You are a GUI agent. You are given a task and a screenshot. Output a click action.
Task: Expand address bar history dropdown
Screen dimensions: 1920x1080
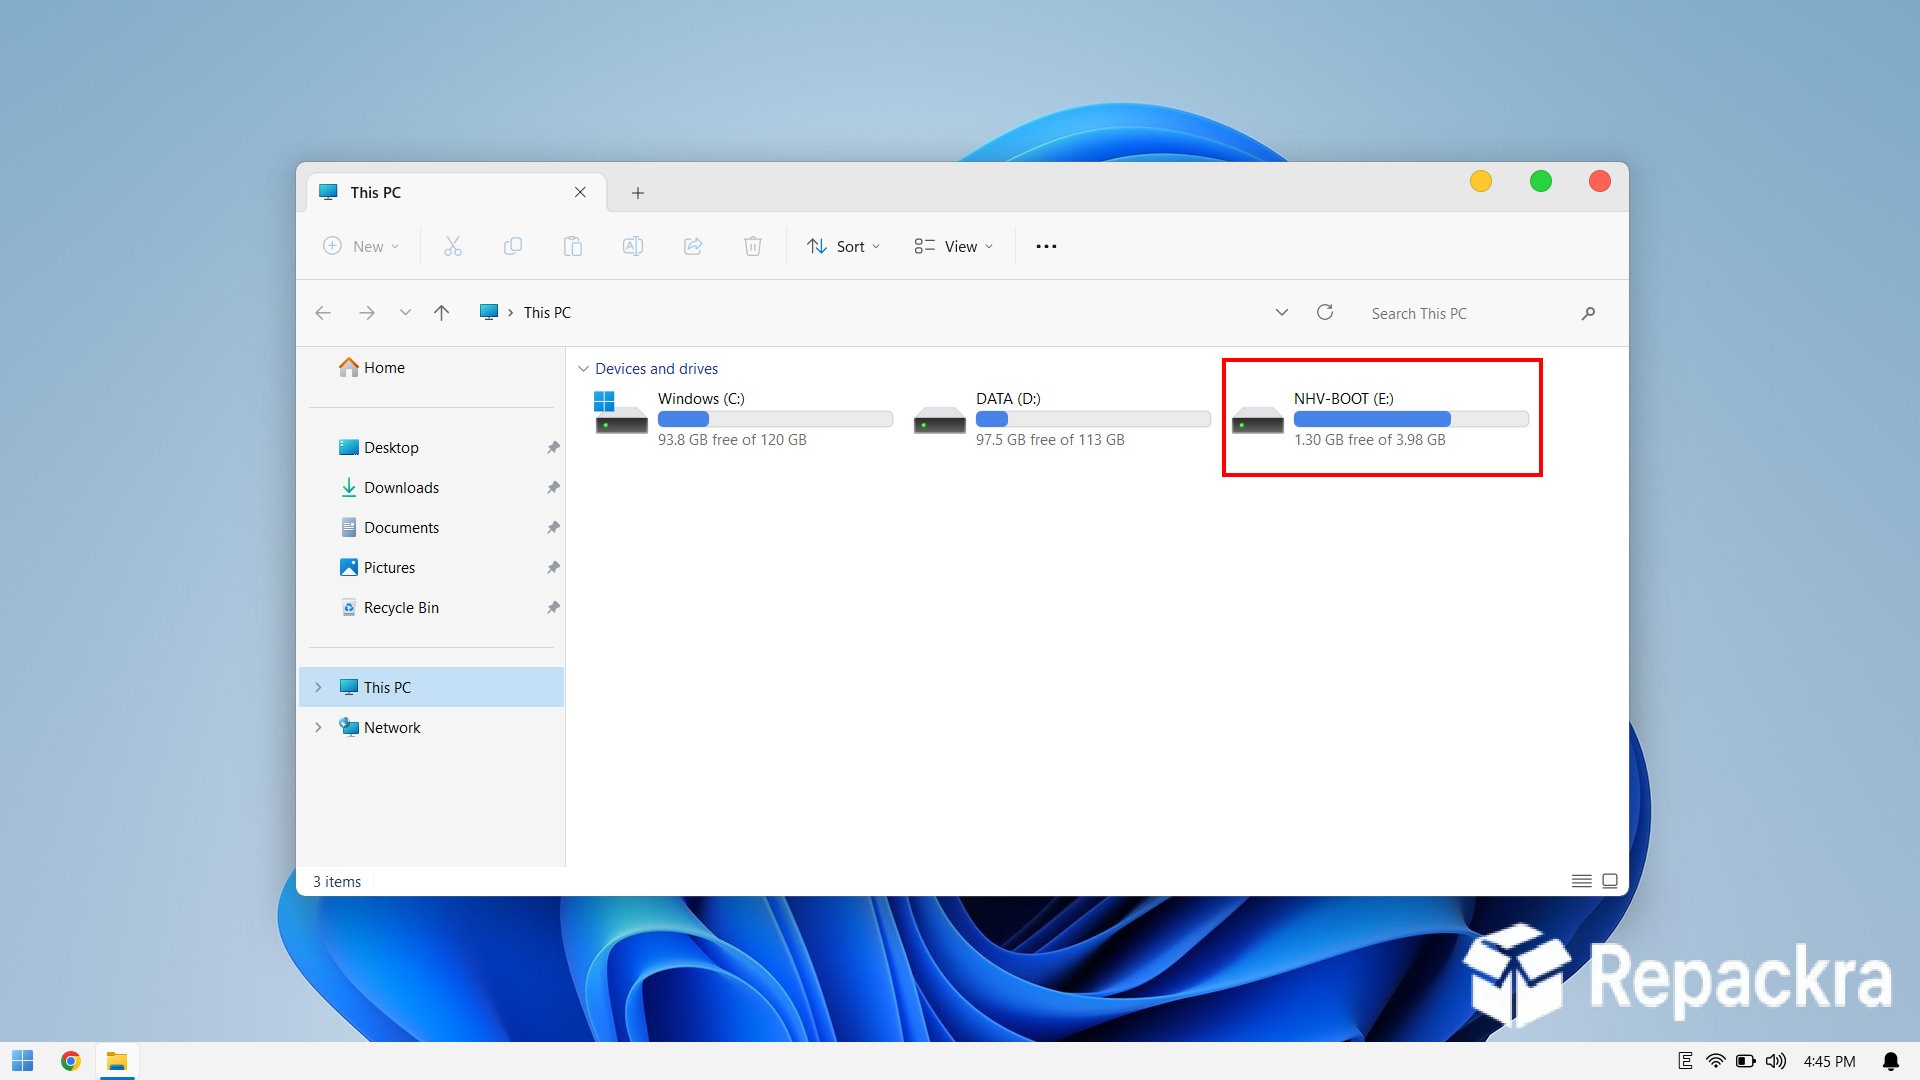pos(1282,313)
